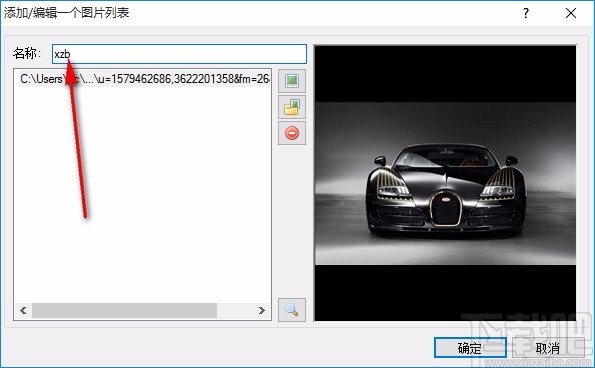This screenshot has width=595, height=368.
Task: Click the add image folder icon button
Action: pos(292,107)
